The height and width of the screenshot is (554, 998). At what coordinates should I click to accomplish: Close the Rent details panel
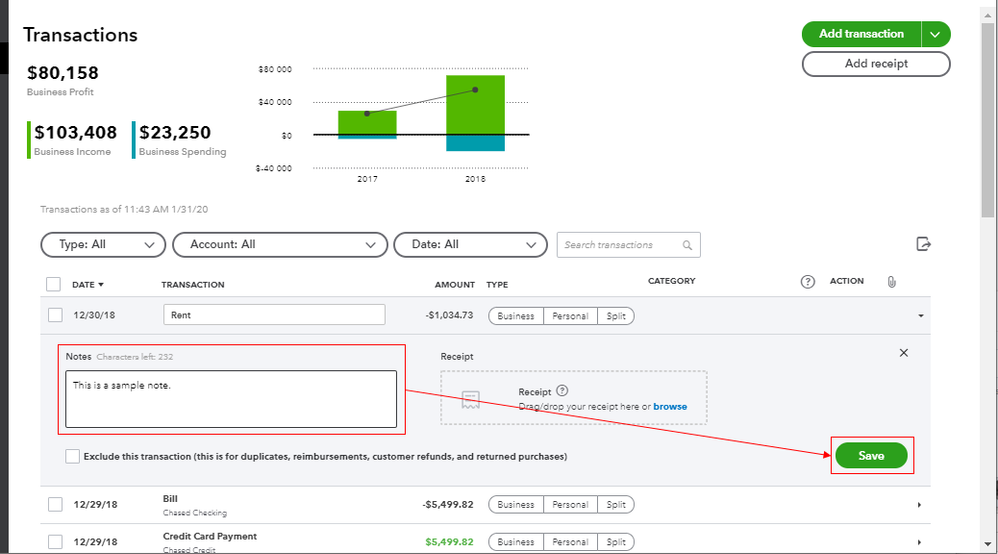tap(904, 353)
